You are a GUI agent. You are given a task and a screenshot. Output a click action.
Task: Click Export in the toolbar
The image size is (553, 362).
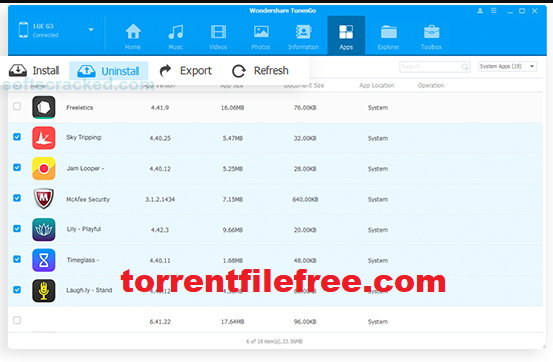186,71
